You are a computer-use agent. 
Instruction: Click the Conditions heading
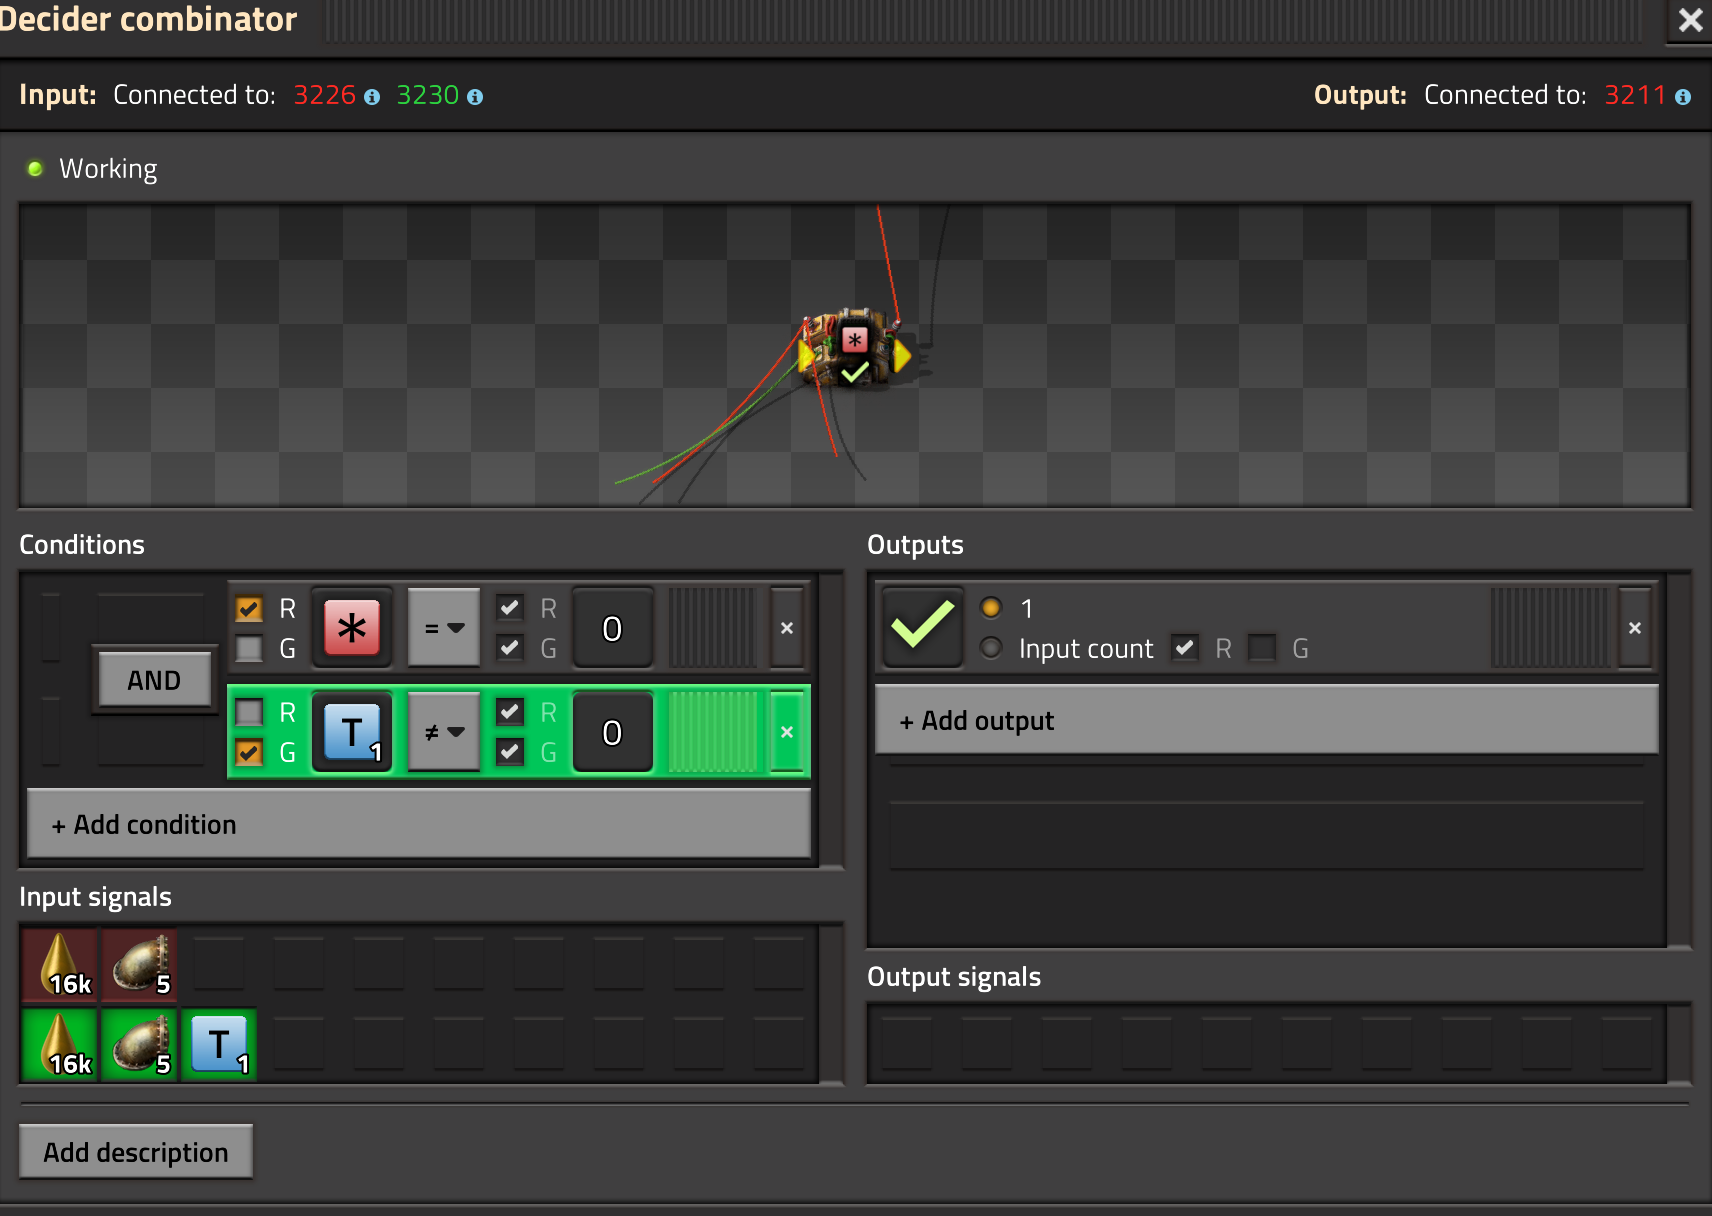82,545
